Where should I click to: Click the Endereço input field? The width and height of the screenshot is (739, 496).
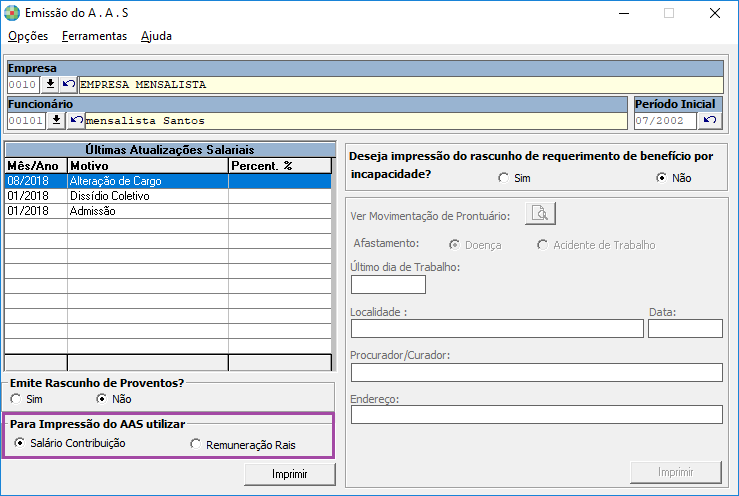537,414
